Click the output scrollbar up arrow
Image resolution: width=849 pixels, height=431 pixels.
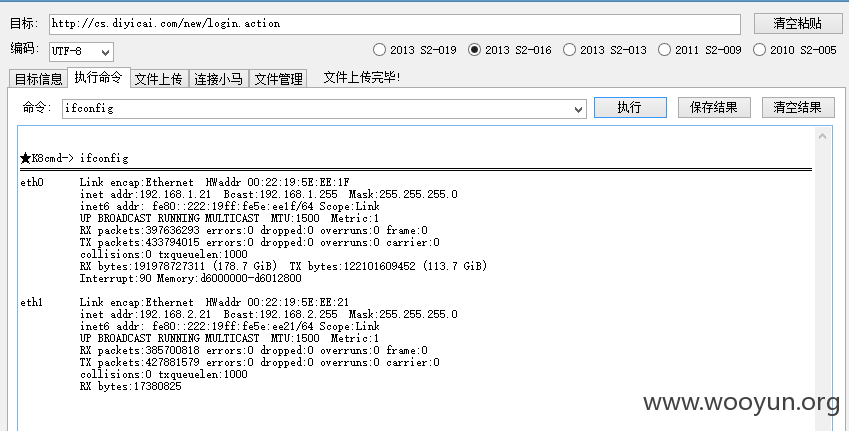pos(822,136)
